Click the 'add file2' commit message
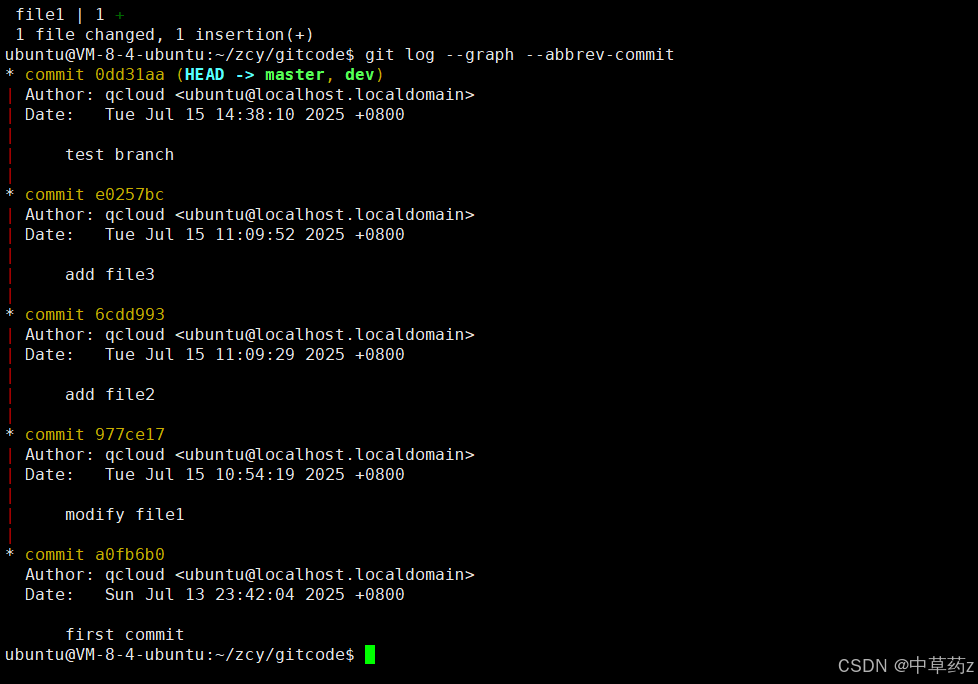This screenshot has width=978, height=684. (x=110, y=395)
